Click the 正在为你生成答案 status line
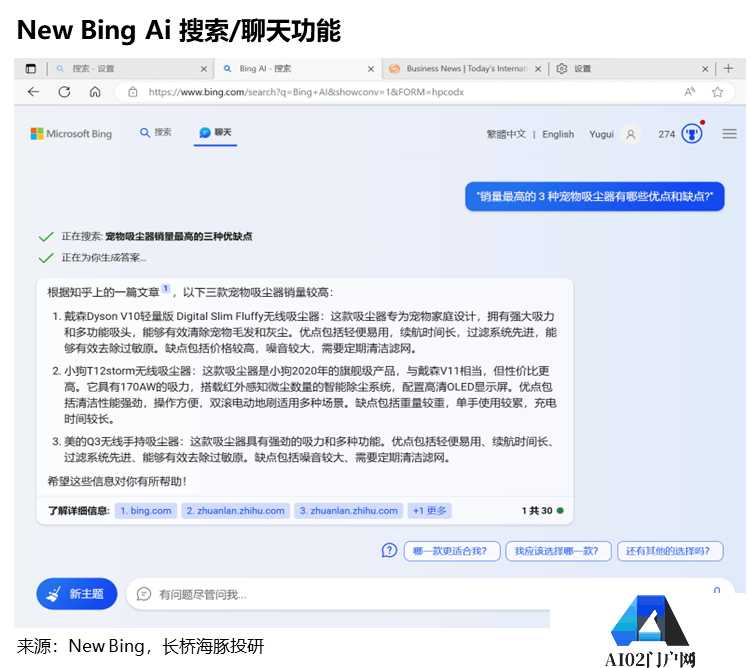 coord(104,258)
